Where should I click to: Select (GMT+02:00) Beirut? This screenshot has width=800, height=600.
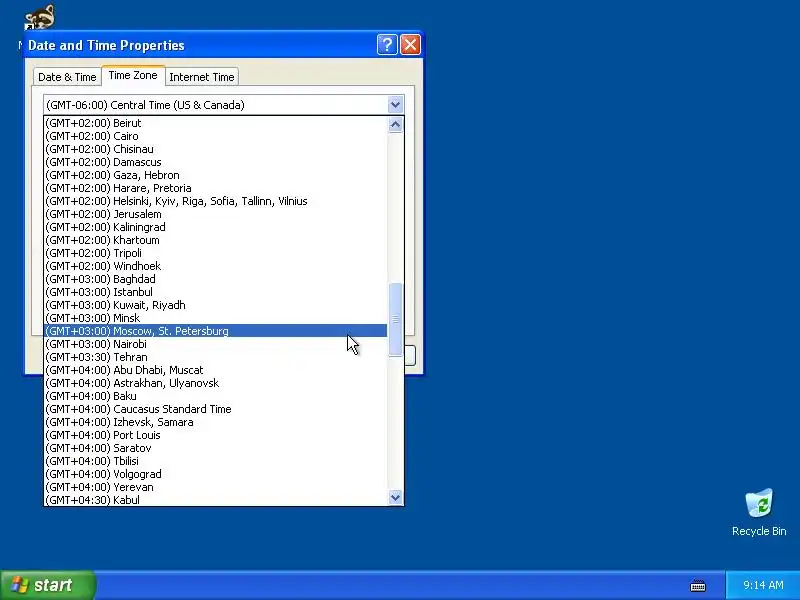pos(216,123)
